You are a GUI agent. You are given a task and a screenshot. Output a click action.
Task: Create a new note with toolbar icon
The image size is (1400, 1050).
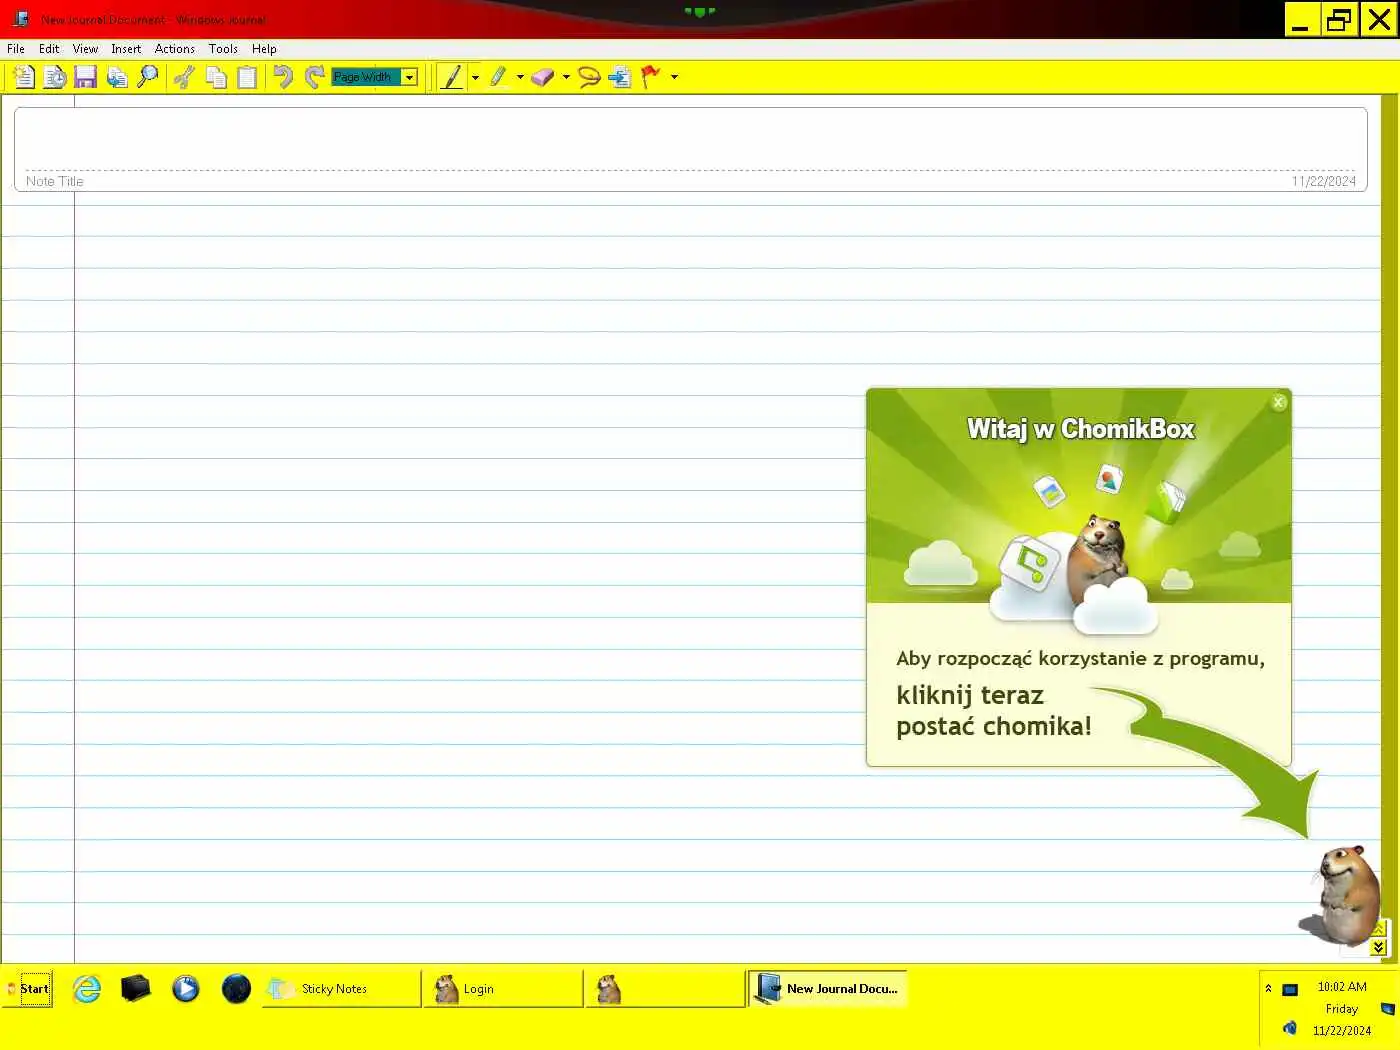coord(23,77)
